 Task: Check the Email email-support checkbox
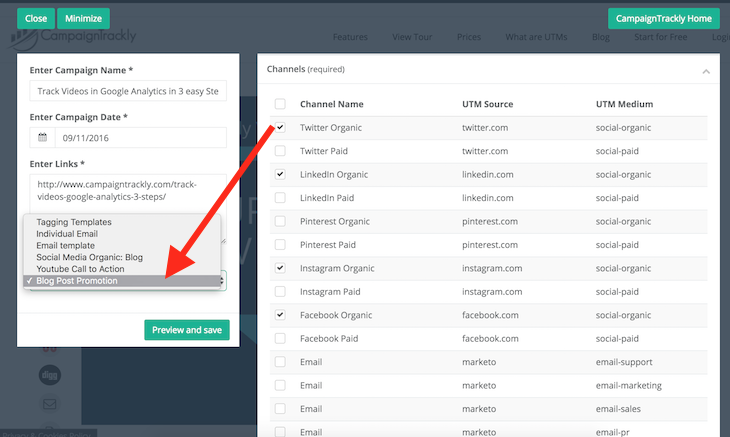[280, 362]
